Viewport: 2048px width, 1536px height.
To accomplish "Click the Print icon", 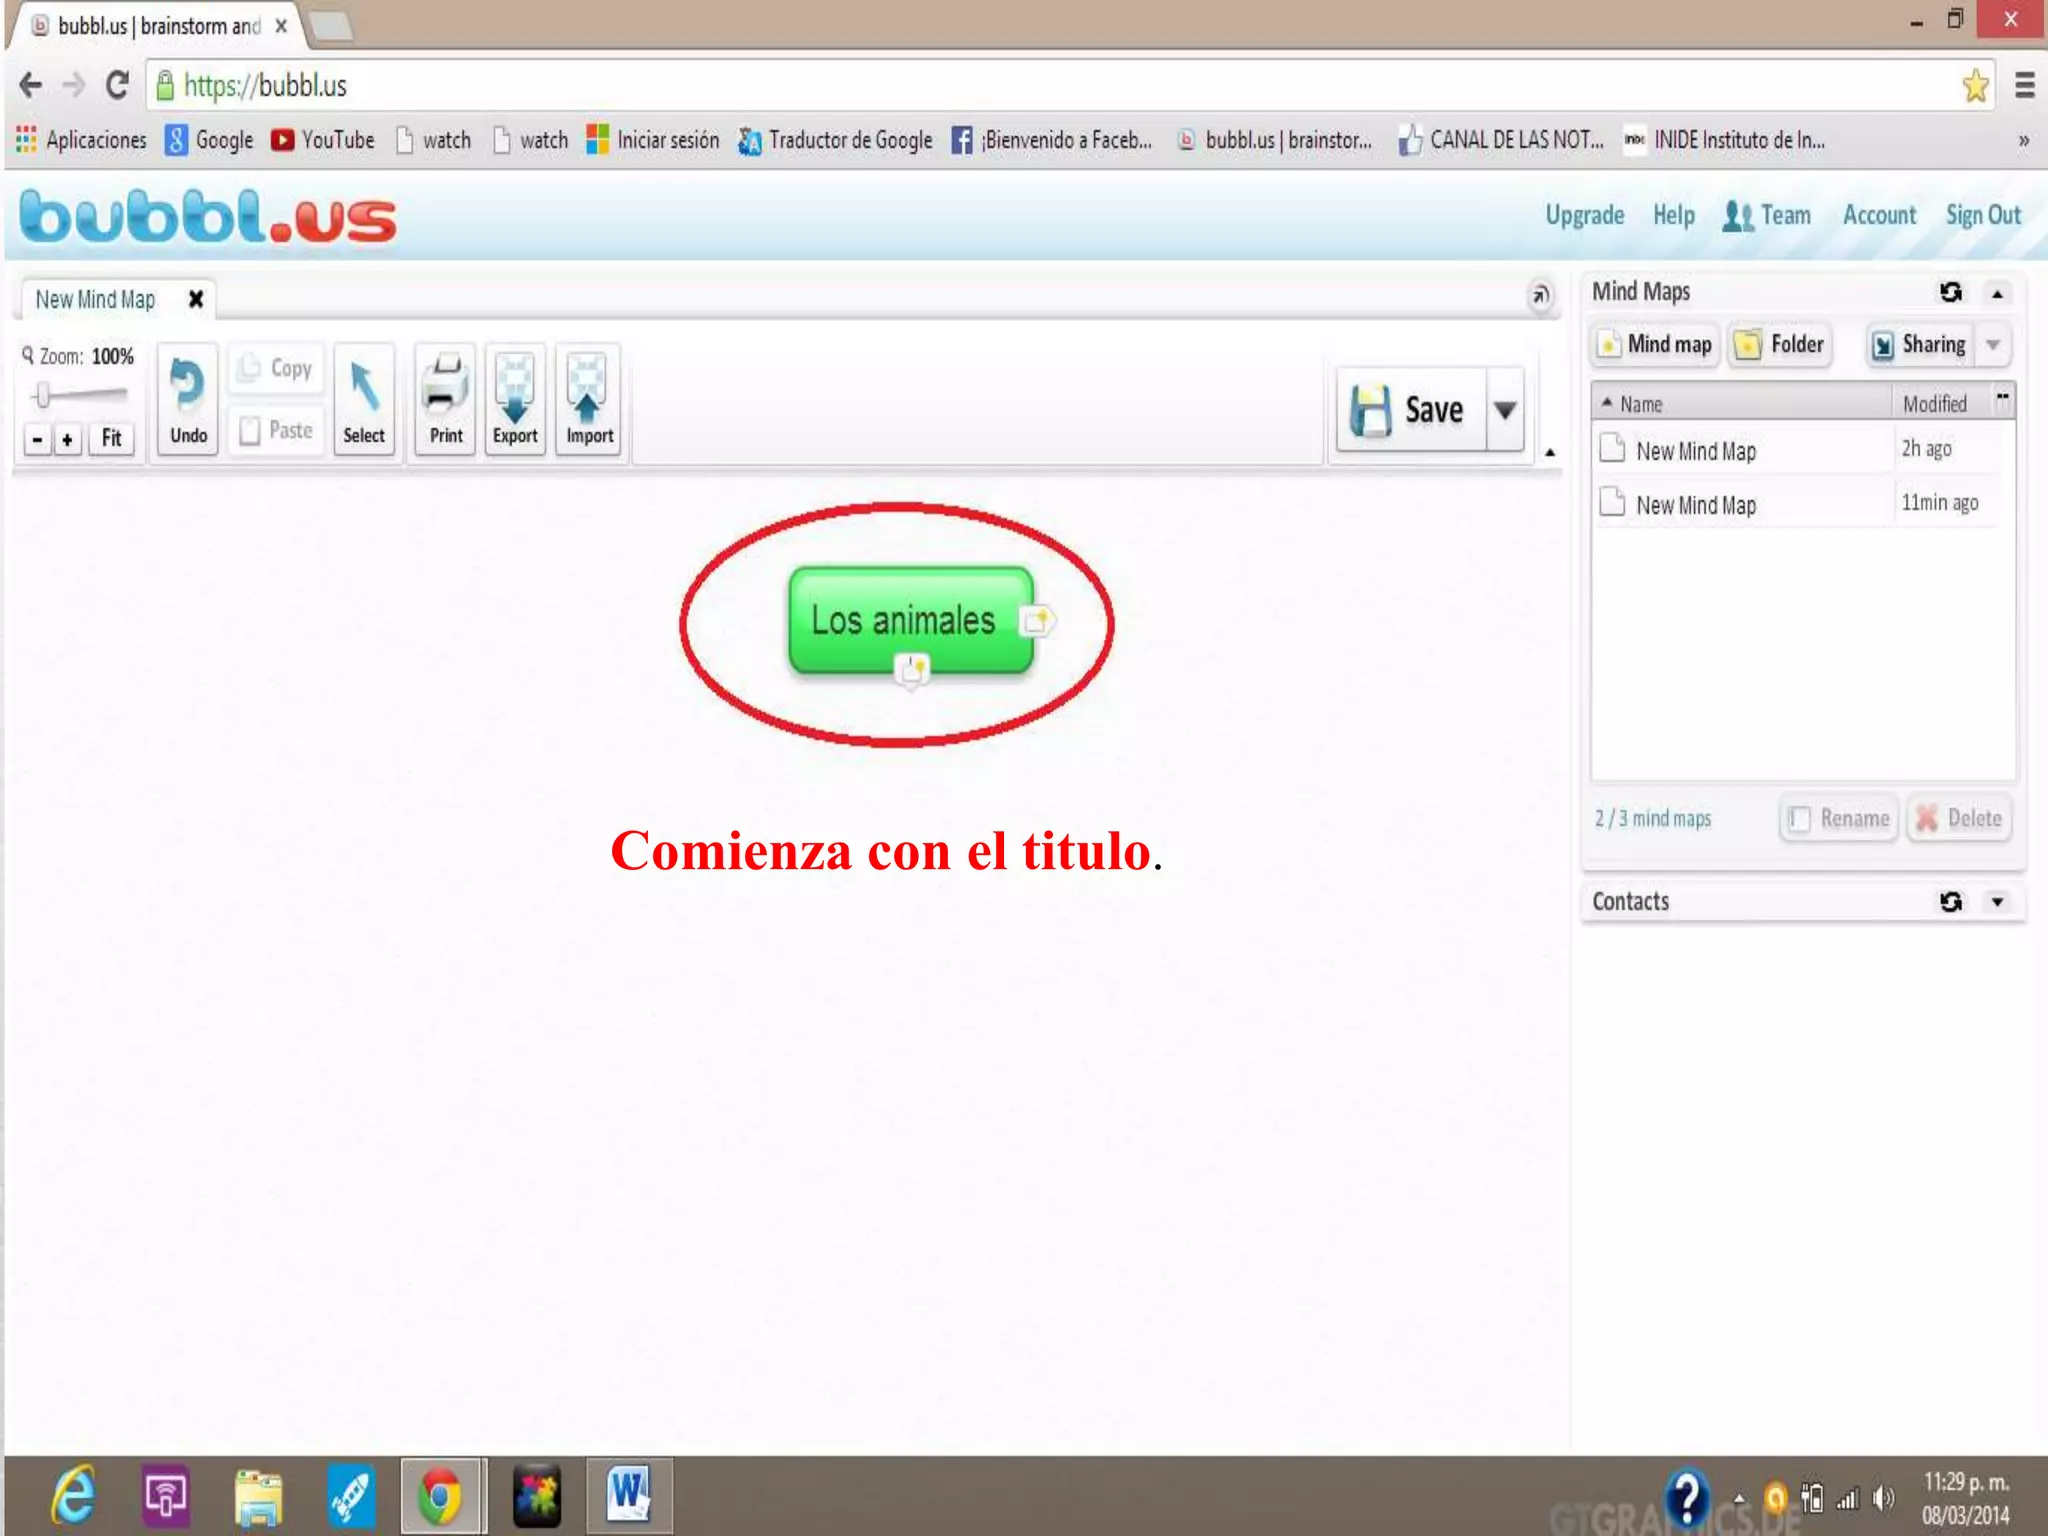I will point(445,387).
